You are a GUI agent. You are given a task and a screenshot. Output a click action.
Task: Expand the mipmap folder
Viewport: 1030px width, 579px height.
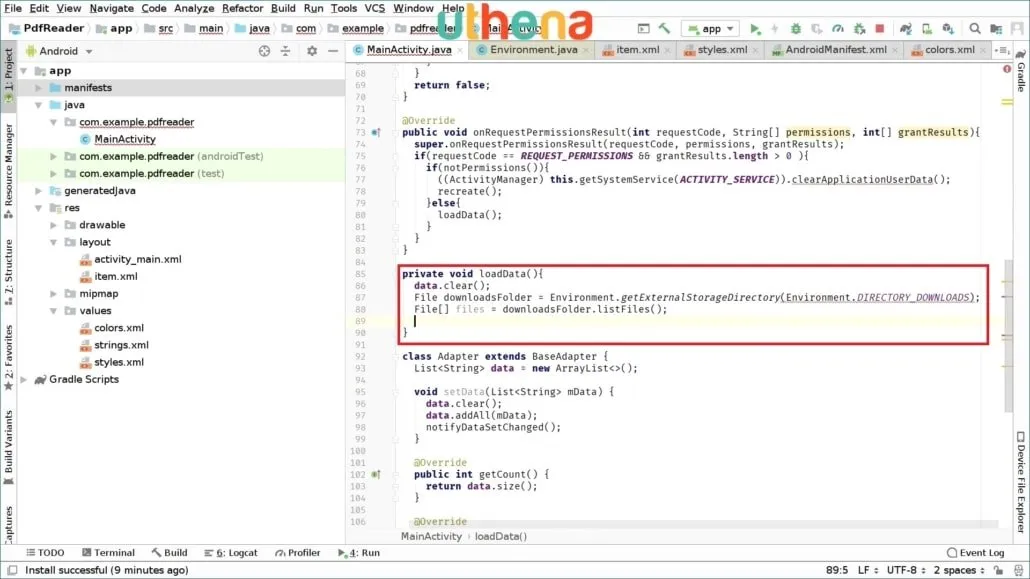53,294
